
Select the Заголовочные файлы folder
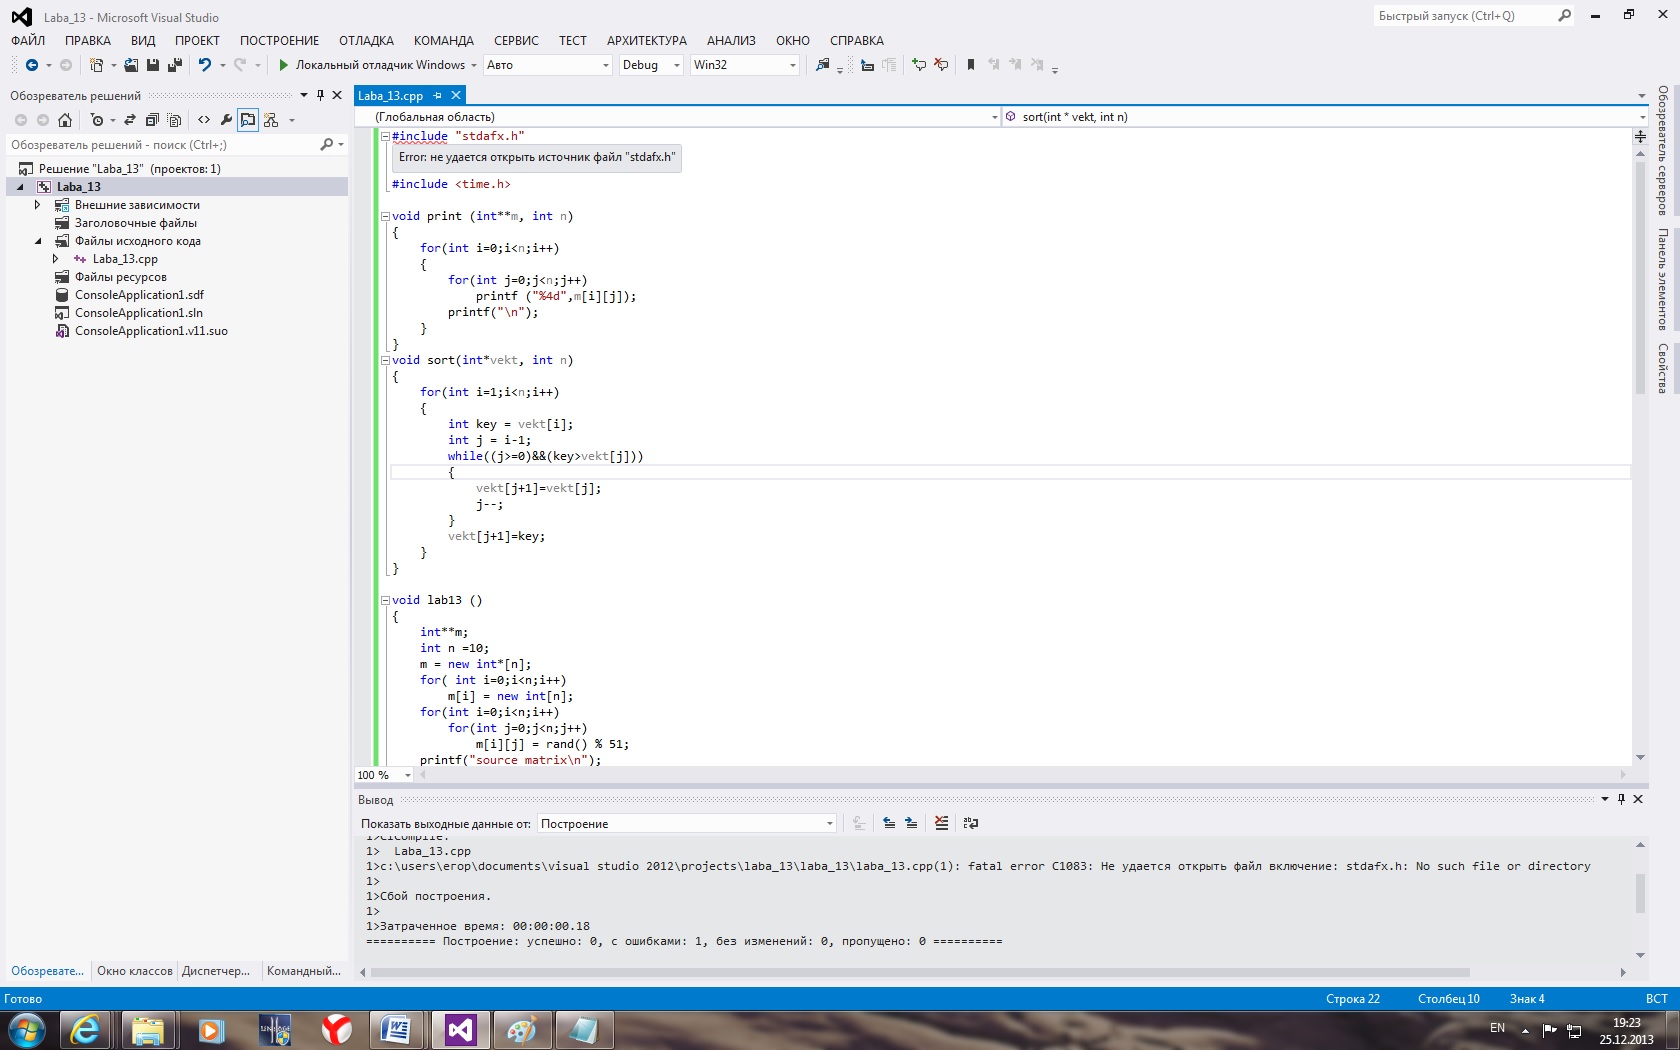tap(135, 223)
